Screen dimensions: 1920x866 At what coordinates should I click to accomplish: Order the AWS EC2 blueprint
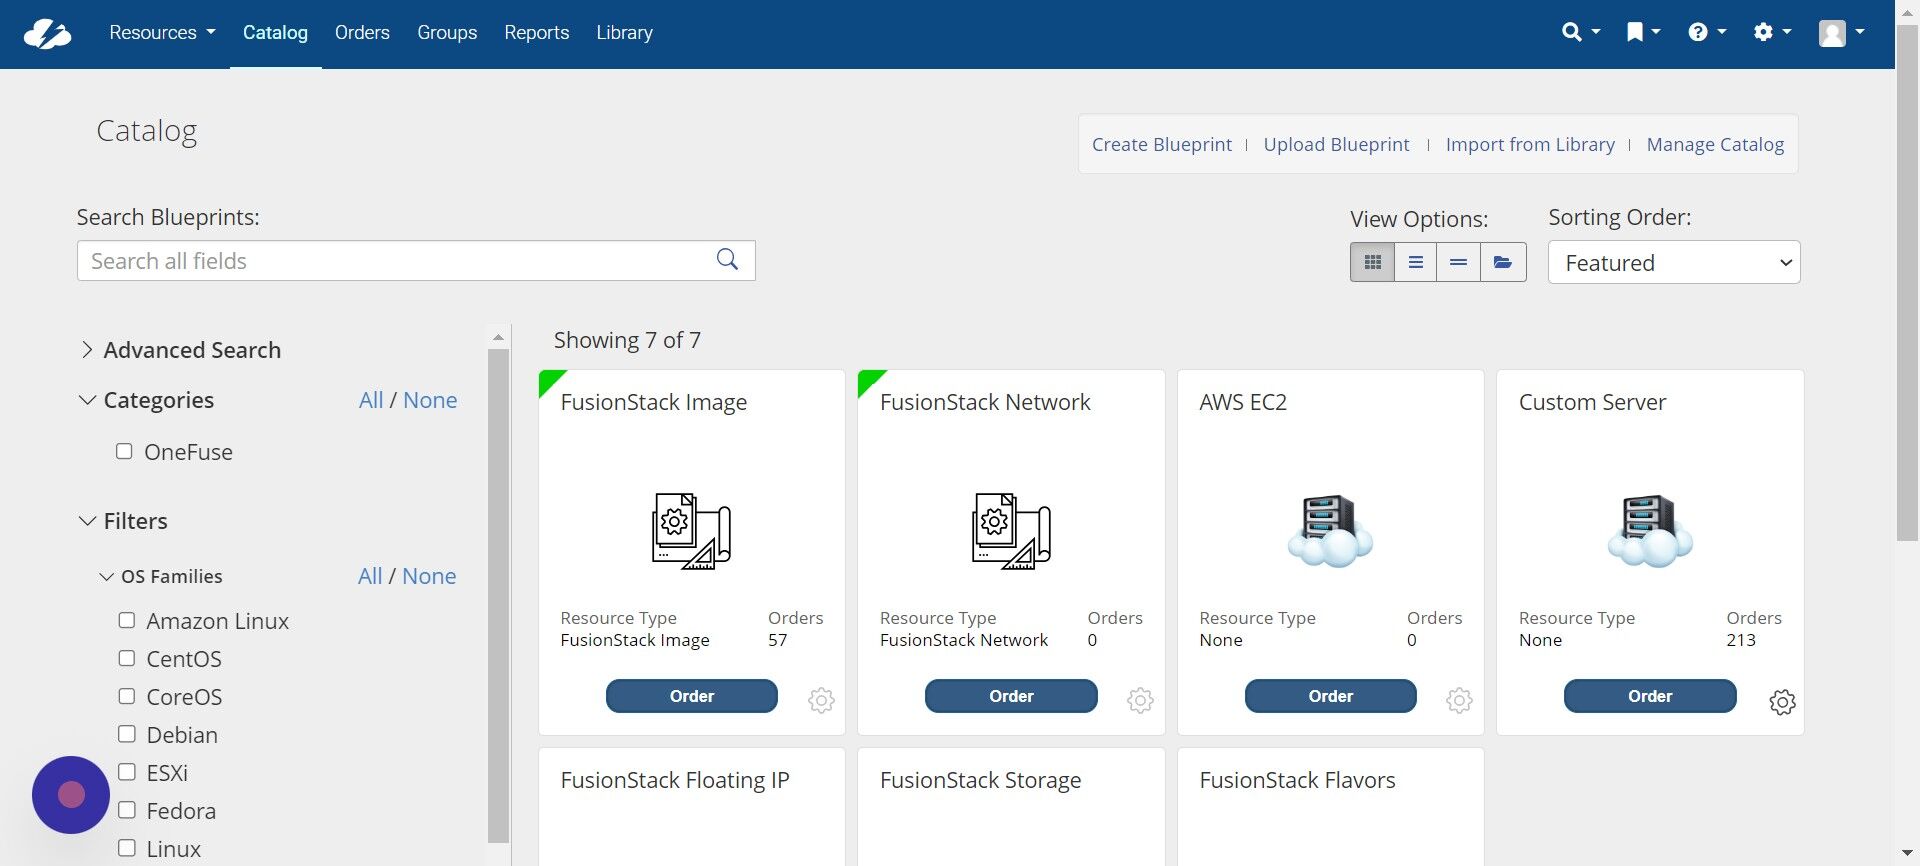(1330, 696)
